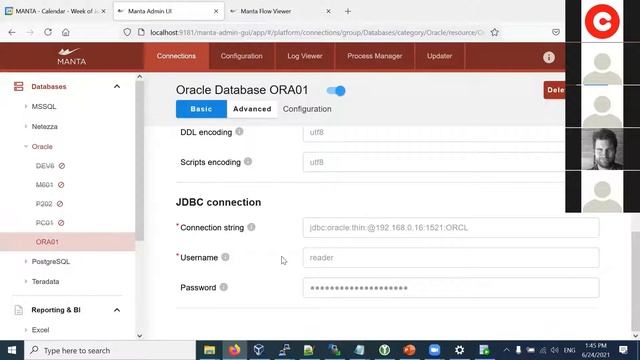Click the sidebar vertical scrollbar
The height and width of the screenshot is (360, 640).
(x=140, y=161)
